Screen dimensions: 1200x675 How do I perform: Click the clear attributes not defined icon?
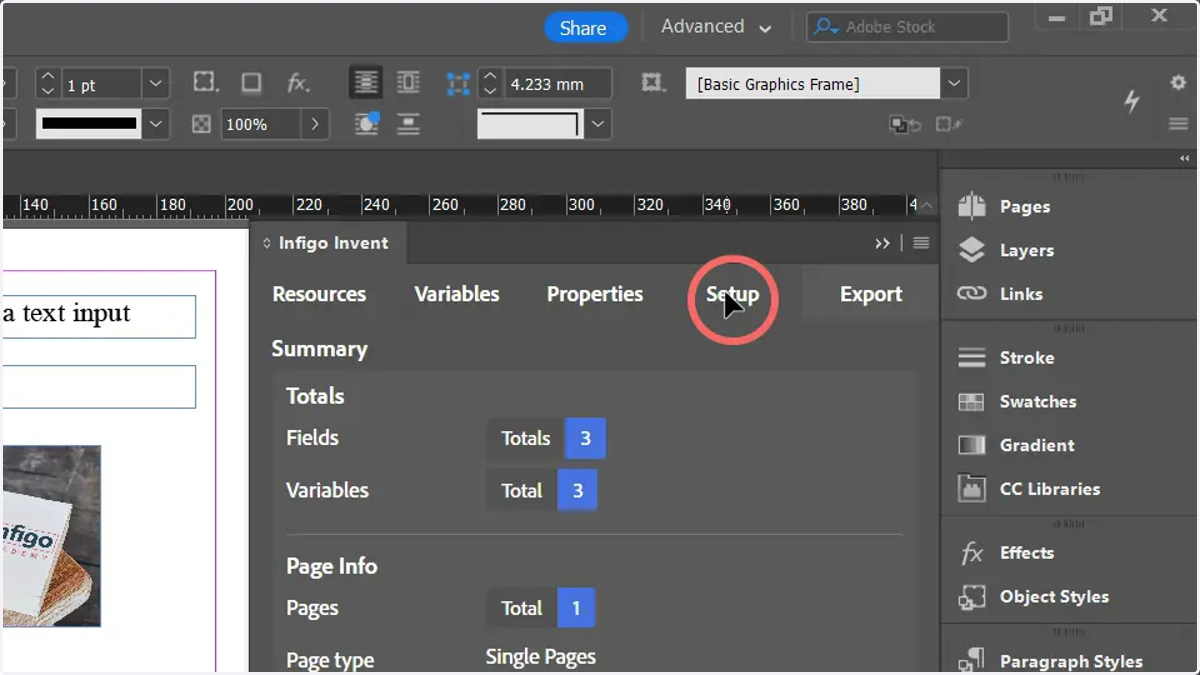[948, 124]
